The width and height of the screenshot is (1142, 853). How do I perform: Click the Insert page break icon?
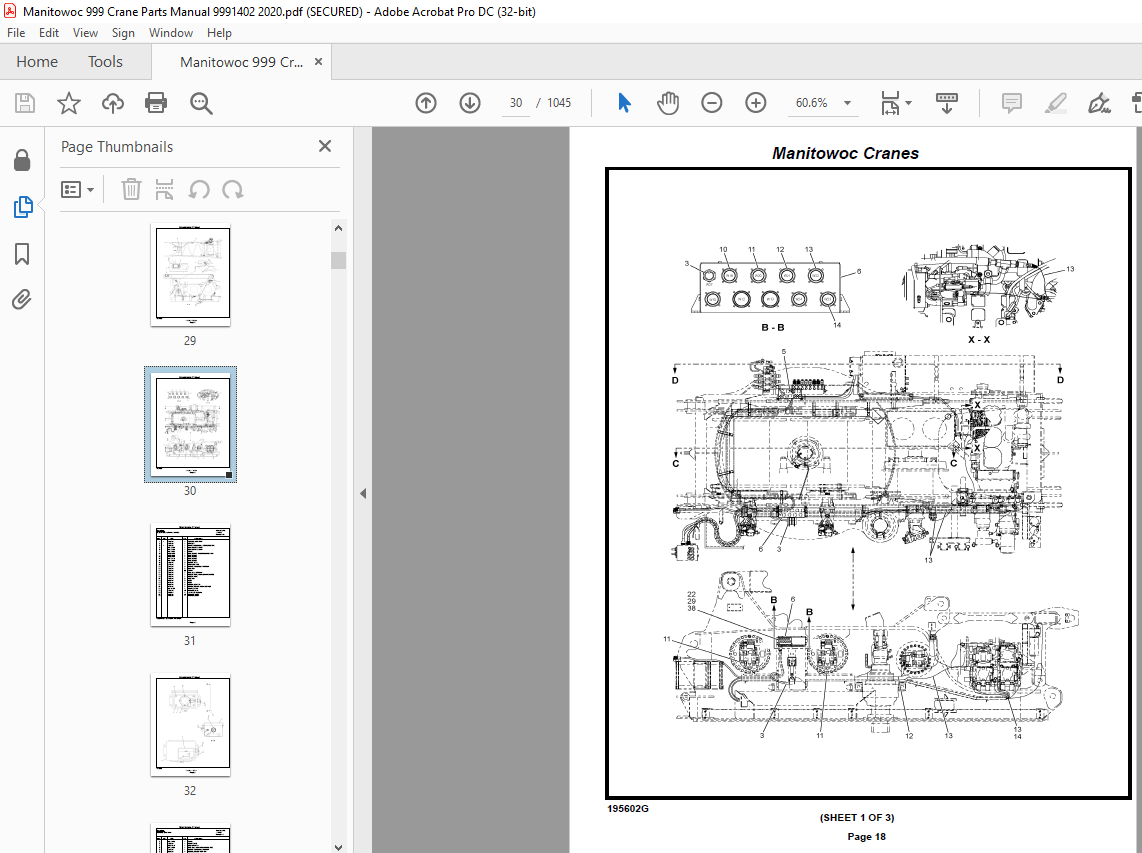(x=165, y=189)
